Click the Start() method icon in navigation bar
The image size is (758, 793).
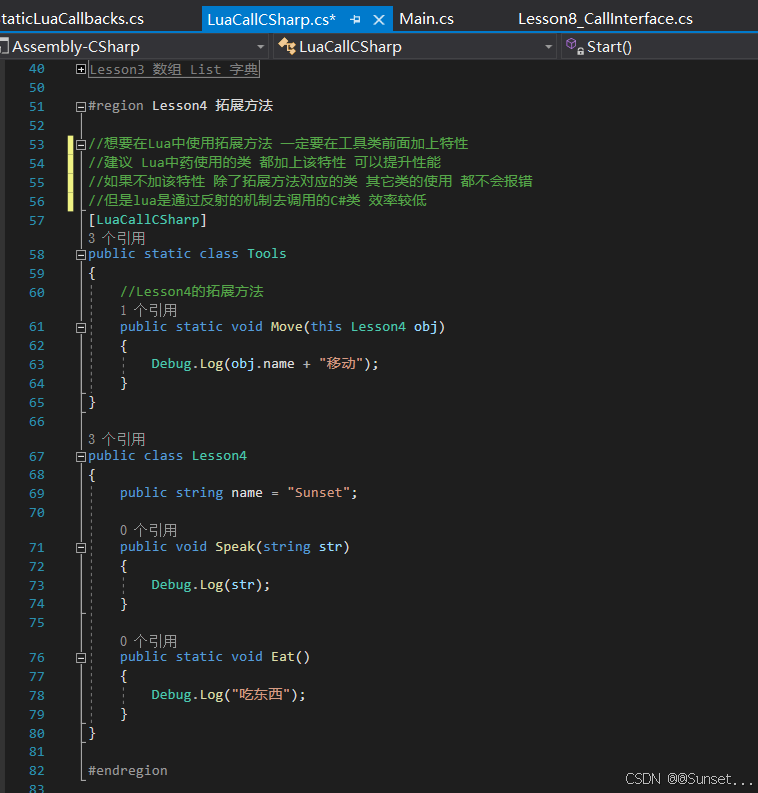coord(574,46)
